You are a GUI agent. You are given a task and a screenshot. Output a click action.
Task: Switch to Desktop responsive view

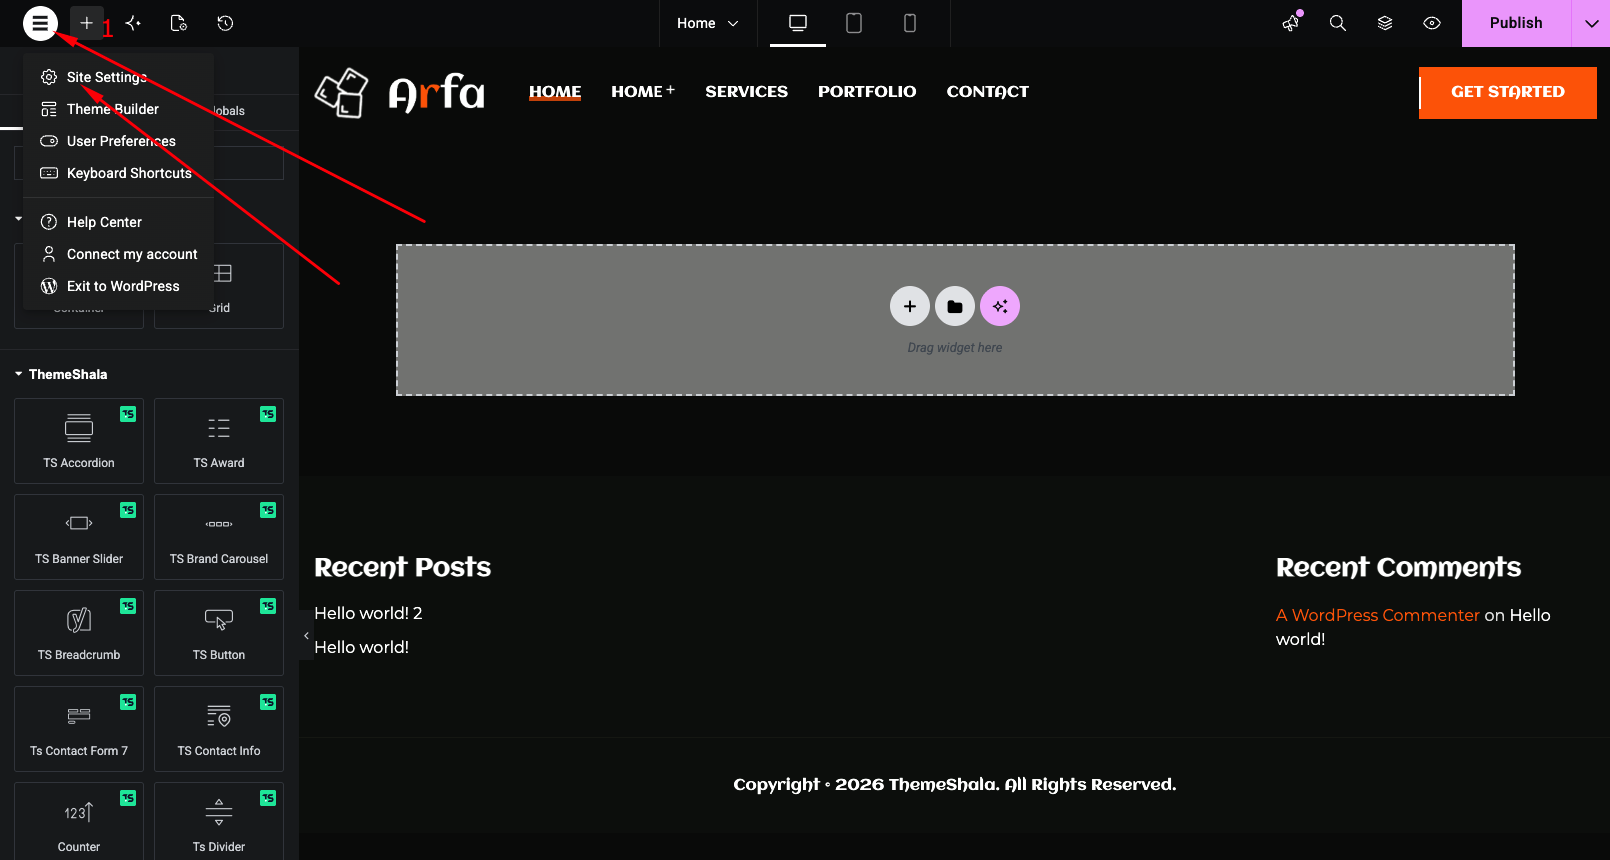798,23
